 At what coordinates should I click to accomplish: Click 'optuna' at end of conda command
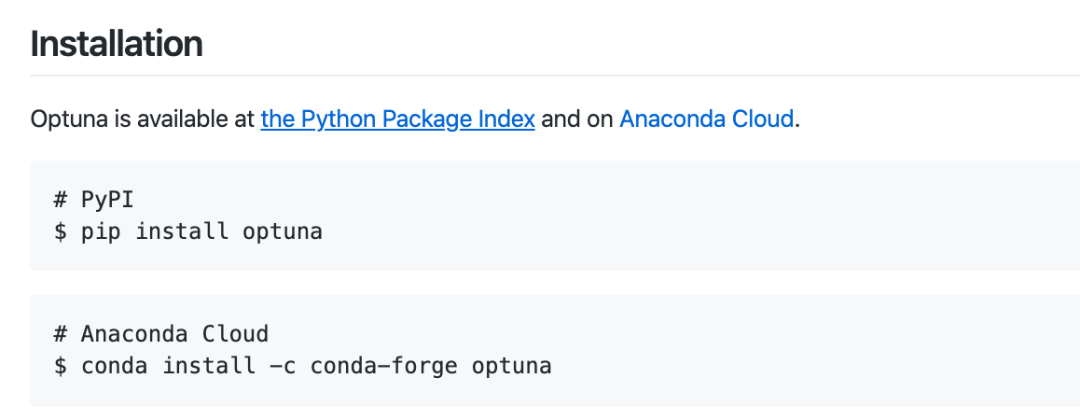pyautogui.click(x=511, y=365)
